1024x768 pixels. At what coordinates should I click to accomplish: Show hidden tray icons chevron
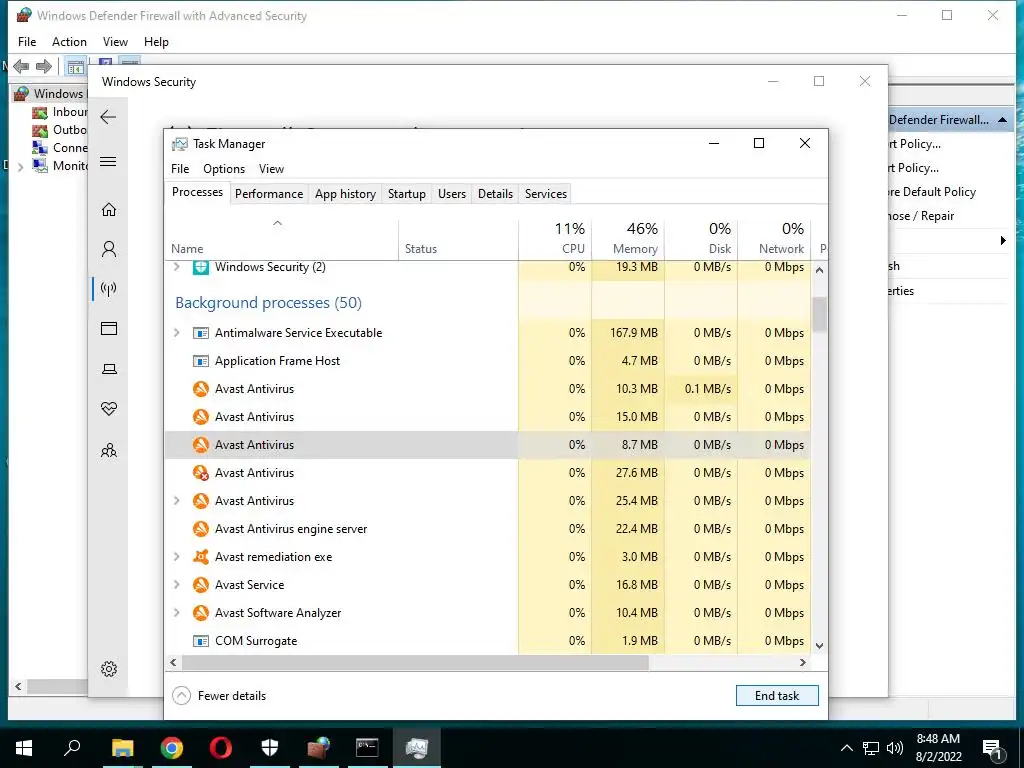(x=846, y=748)
